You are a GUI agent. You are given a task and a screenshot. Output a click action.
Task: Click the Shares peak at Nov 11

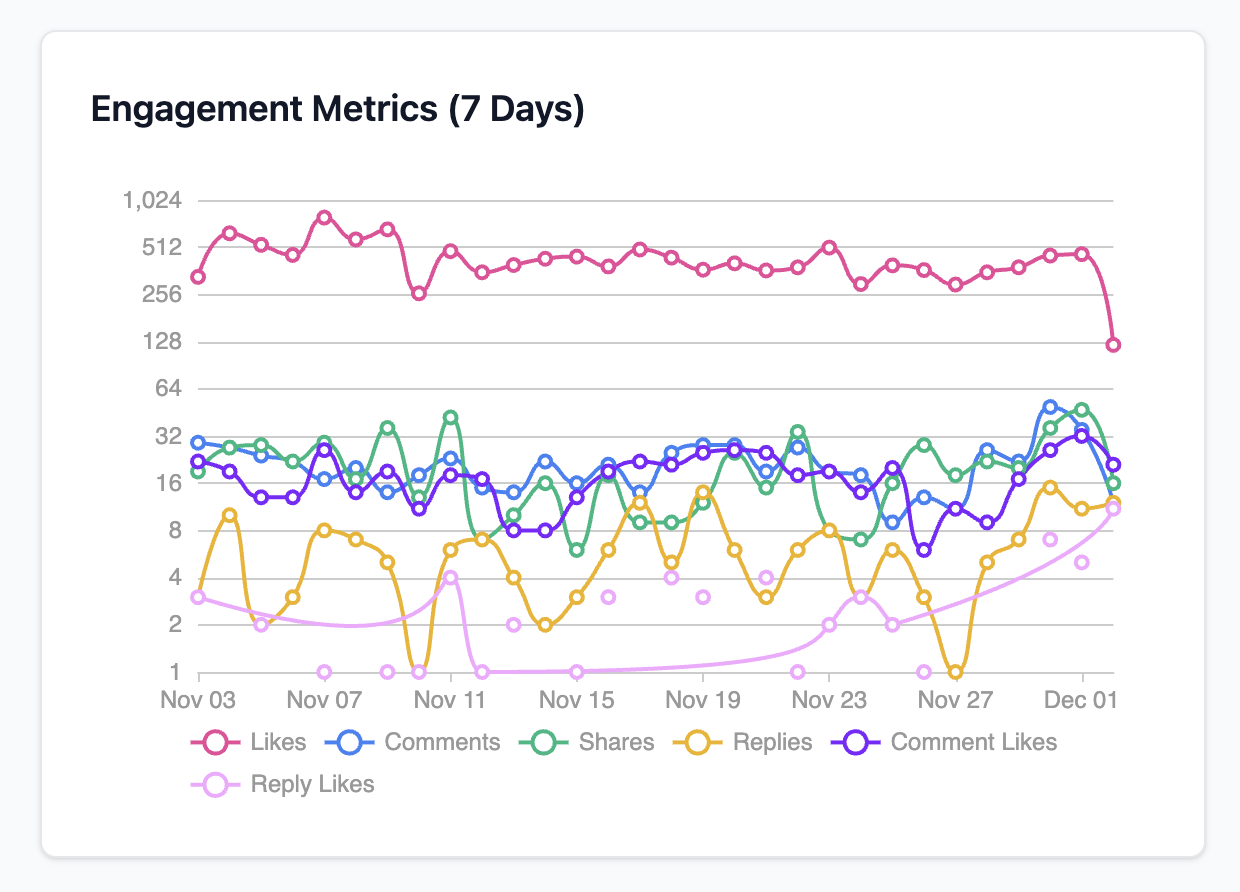[x=450, y=417]
